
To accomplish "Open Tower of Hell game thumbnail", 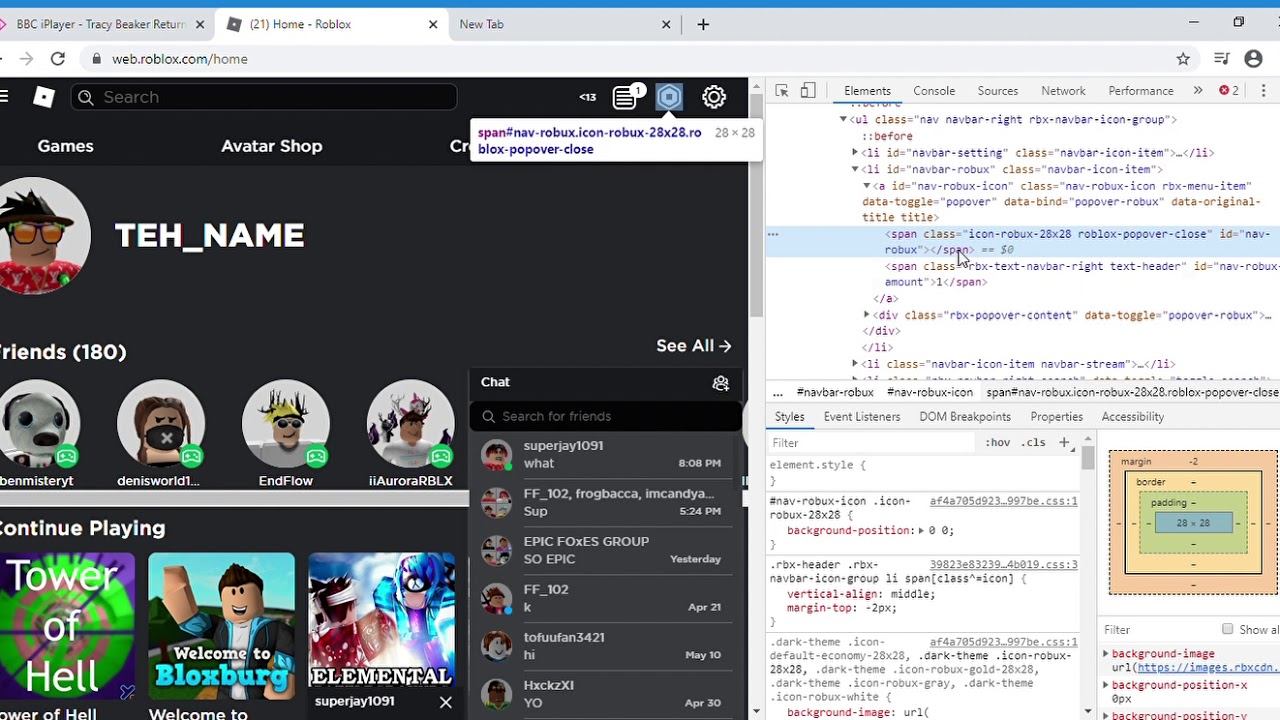I will tap(67, 626).
